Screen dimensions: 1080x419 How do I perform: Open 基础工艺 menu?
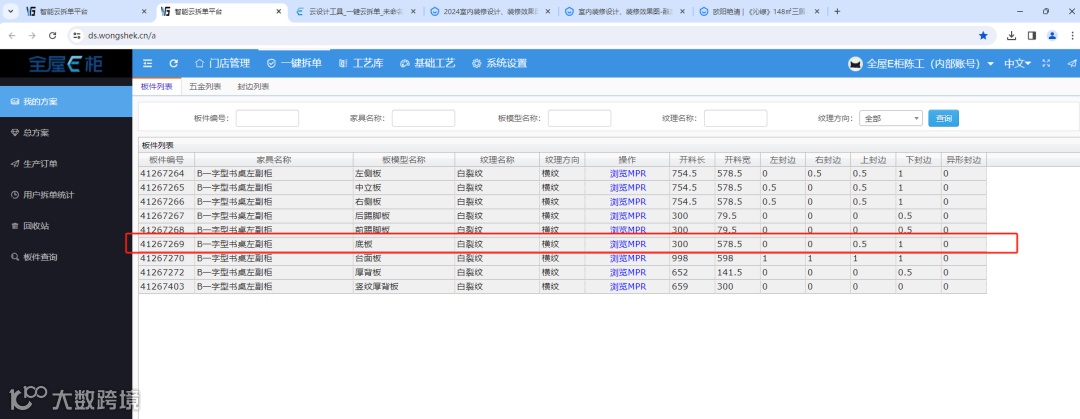point(427,63)
